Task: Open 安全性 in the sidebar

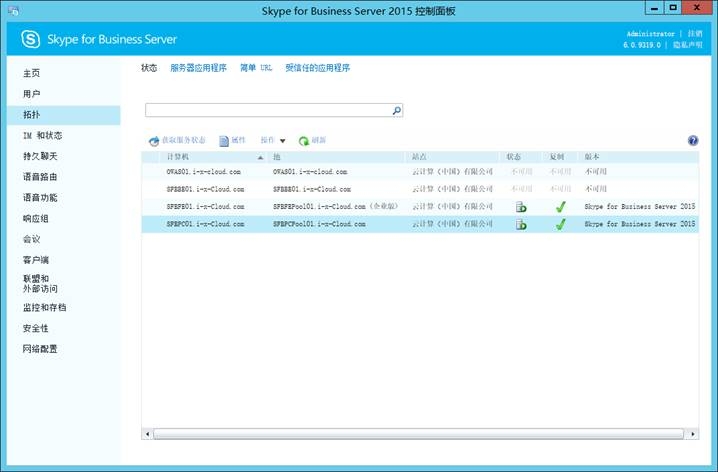Action: click(x=36, y=328)
